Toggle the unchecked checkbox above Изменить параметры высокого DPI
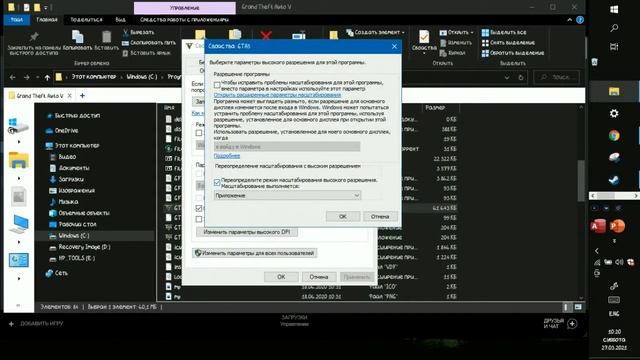This screenshot has height=360, width=640. tap(199, 219)
